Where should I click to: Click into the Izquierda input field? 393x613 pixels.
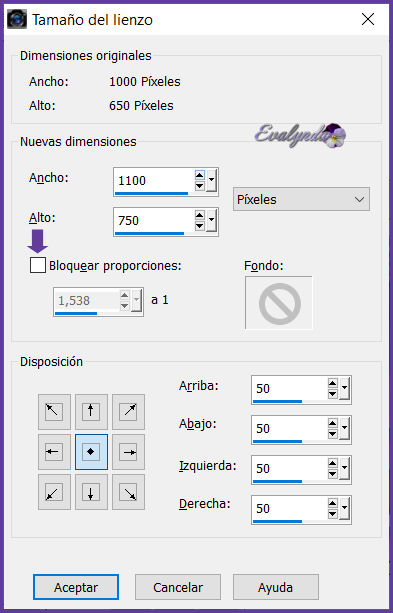click(x=290, y=468)
